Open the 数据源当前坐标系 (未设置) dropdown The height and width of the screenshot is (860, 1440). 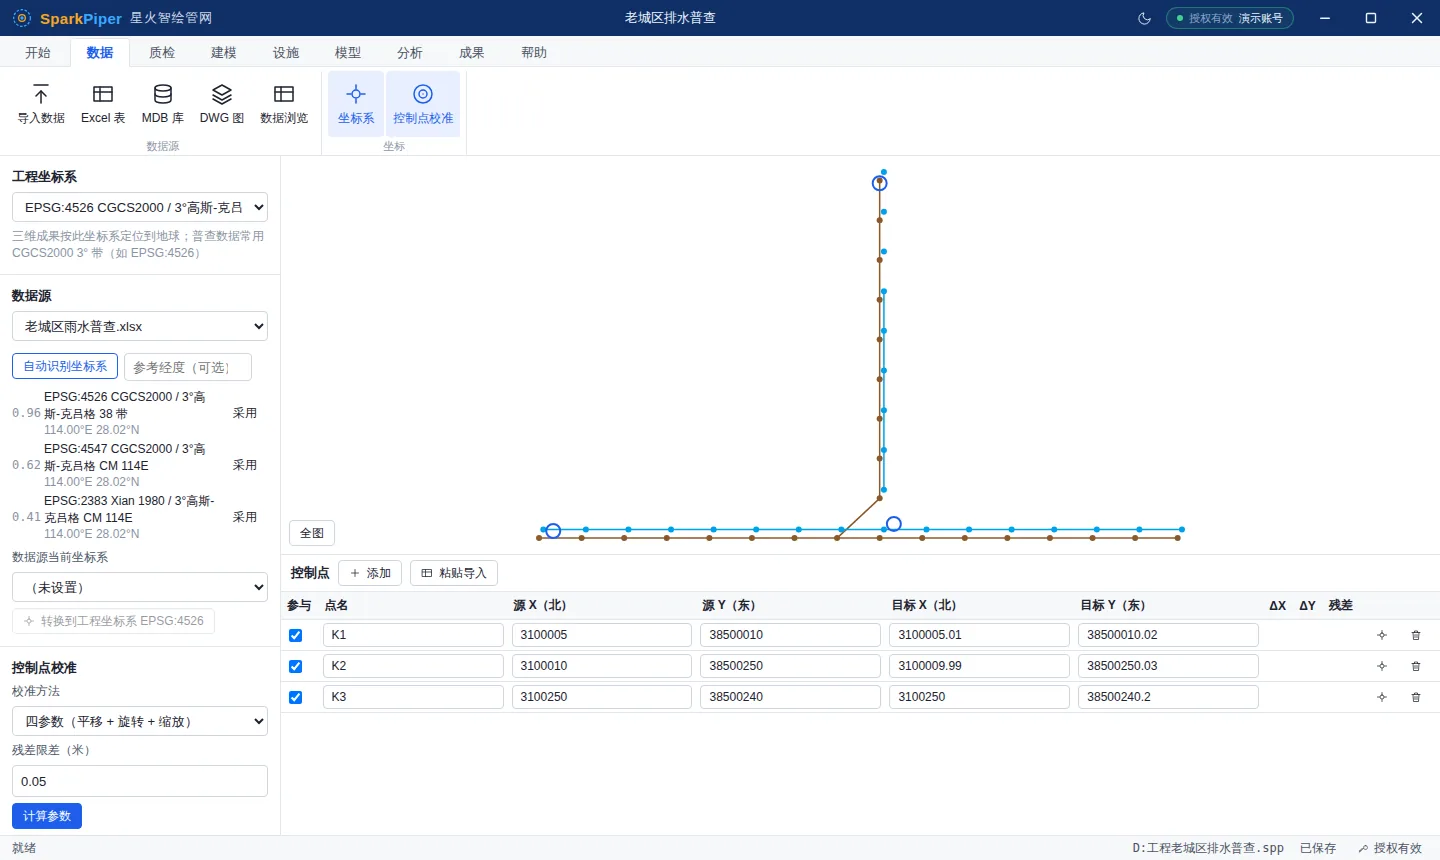(140, 587)
